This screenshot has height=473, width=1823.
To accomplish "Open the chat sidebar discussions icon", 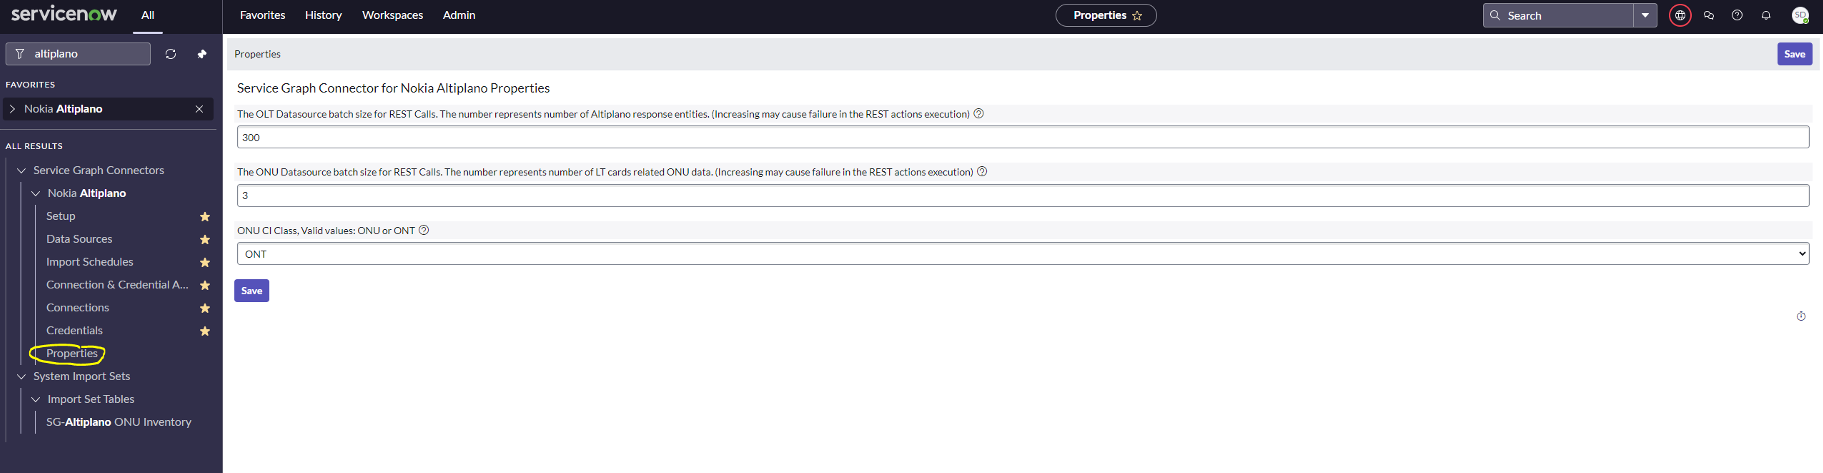I will [1709, 15].
